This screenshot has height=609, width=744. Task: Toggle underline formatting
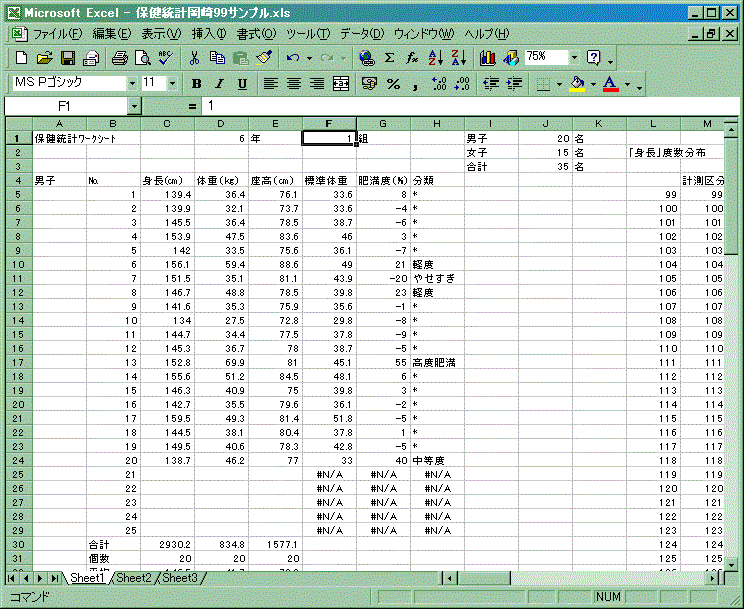(x=242, y=84)
